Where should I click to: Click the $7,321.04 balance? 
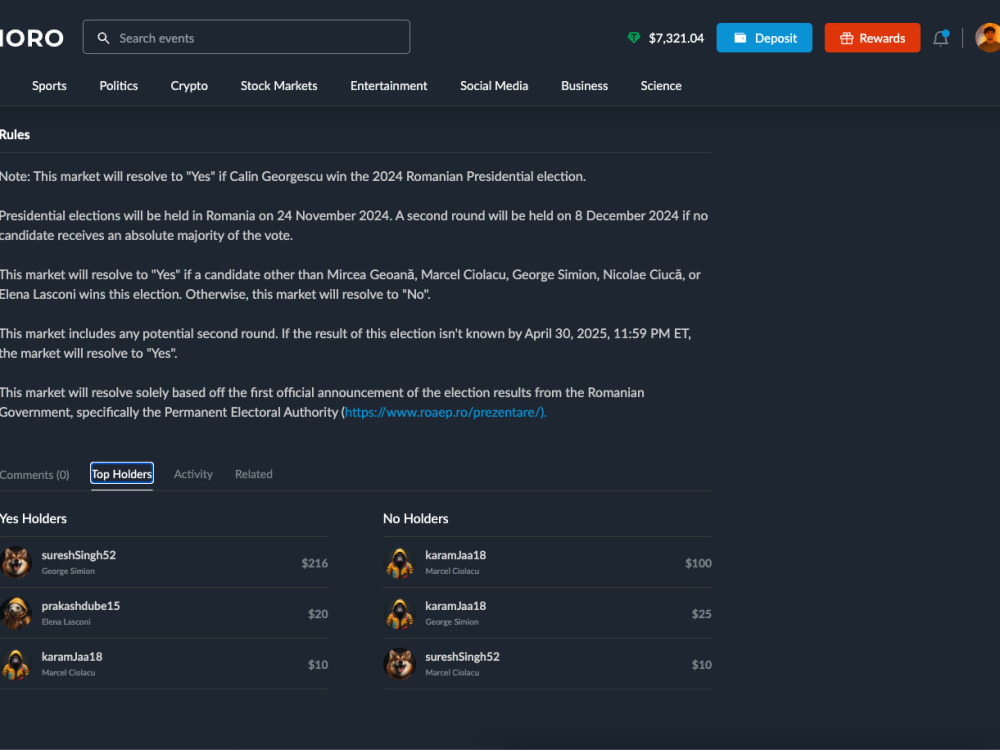[676, 38]
